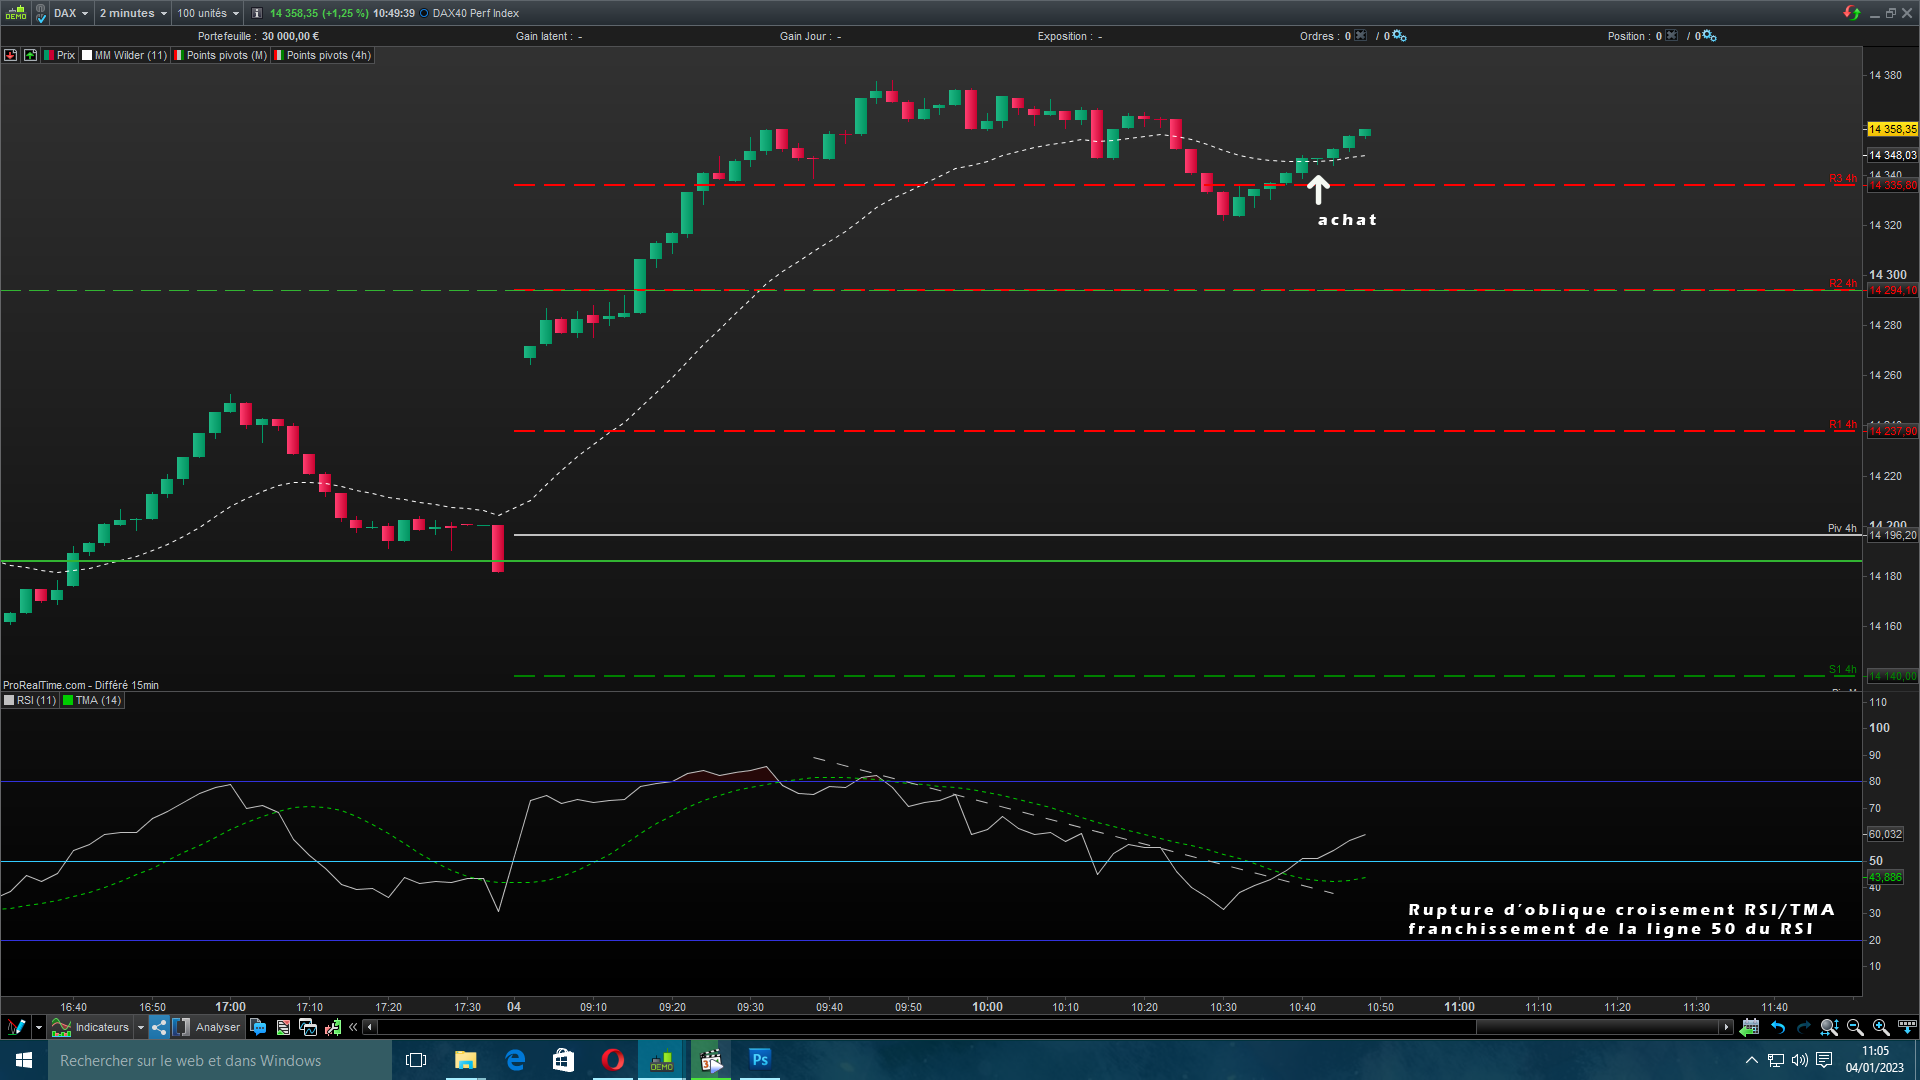This screenshot has width=1920, height=1080.
Task: Open Photoshop from the Windows taskbar
Action: click(x=760, y=1060)
